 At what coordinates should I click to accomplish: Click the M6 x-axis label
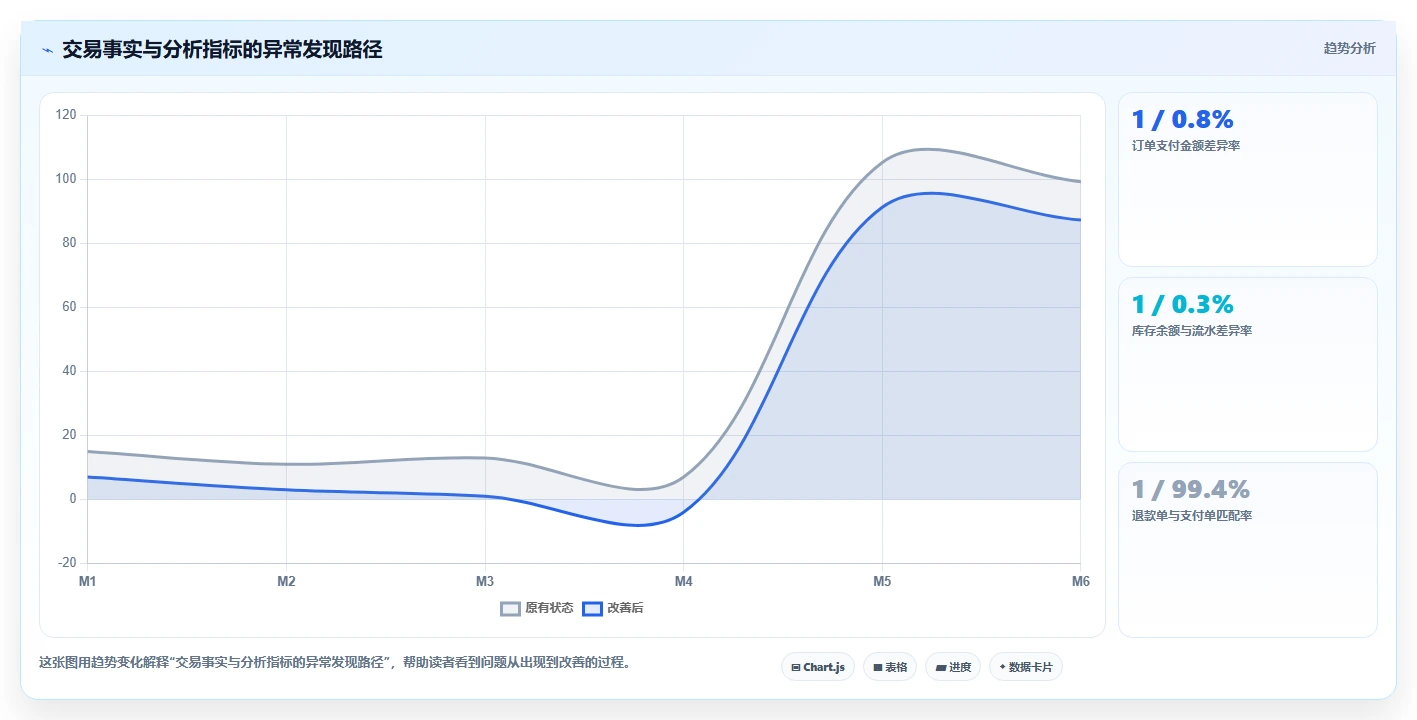tap(1081, 581)
